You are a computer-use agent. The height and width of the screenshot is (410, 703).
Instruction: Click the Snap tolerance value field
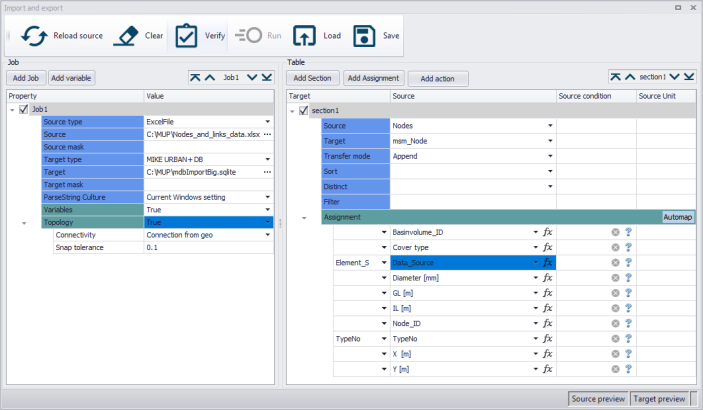[x=208, y=247]
